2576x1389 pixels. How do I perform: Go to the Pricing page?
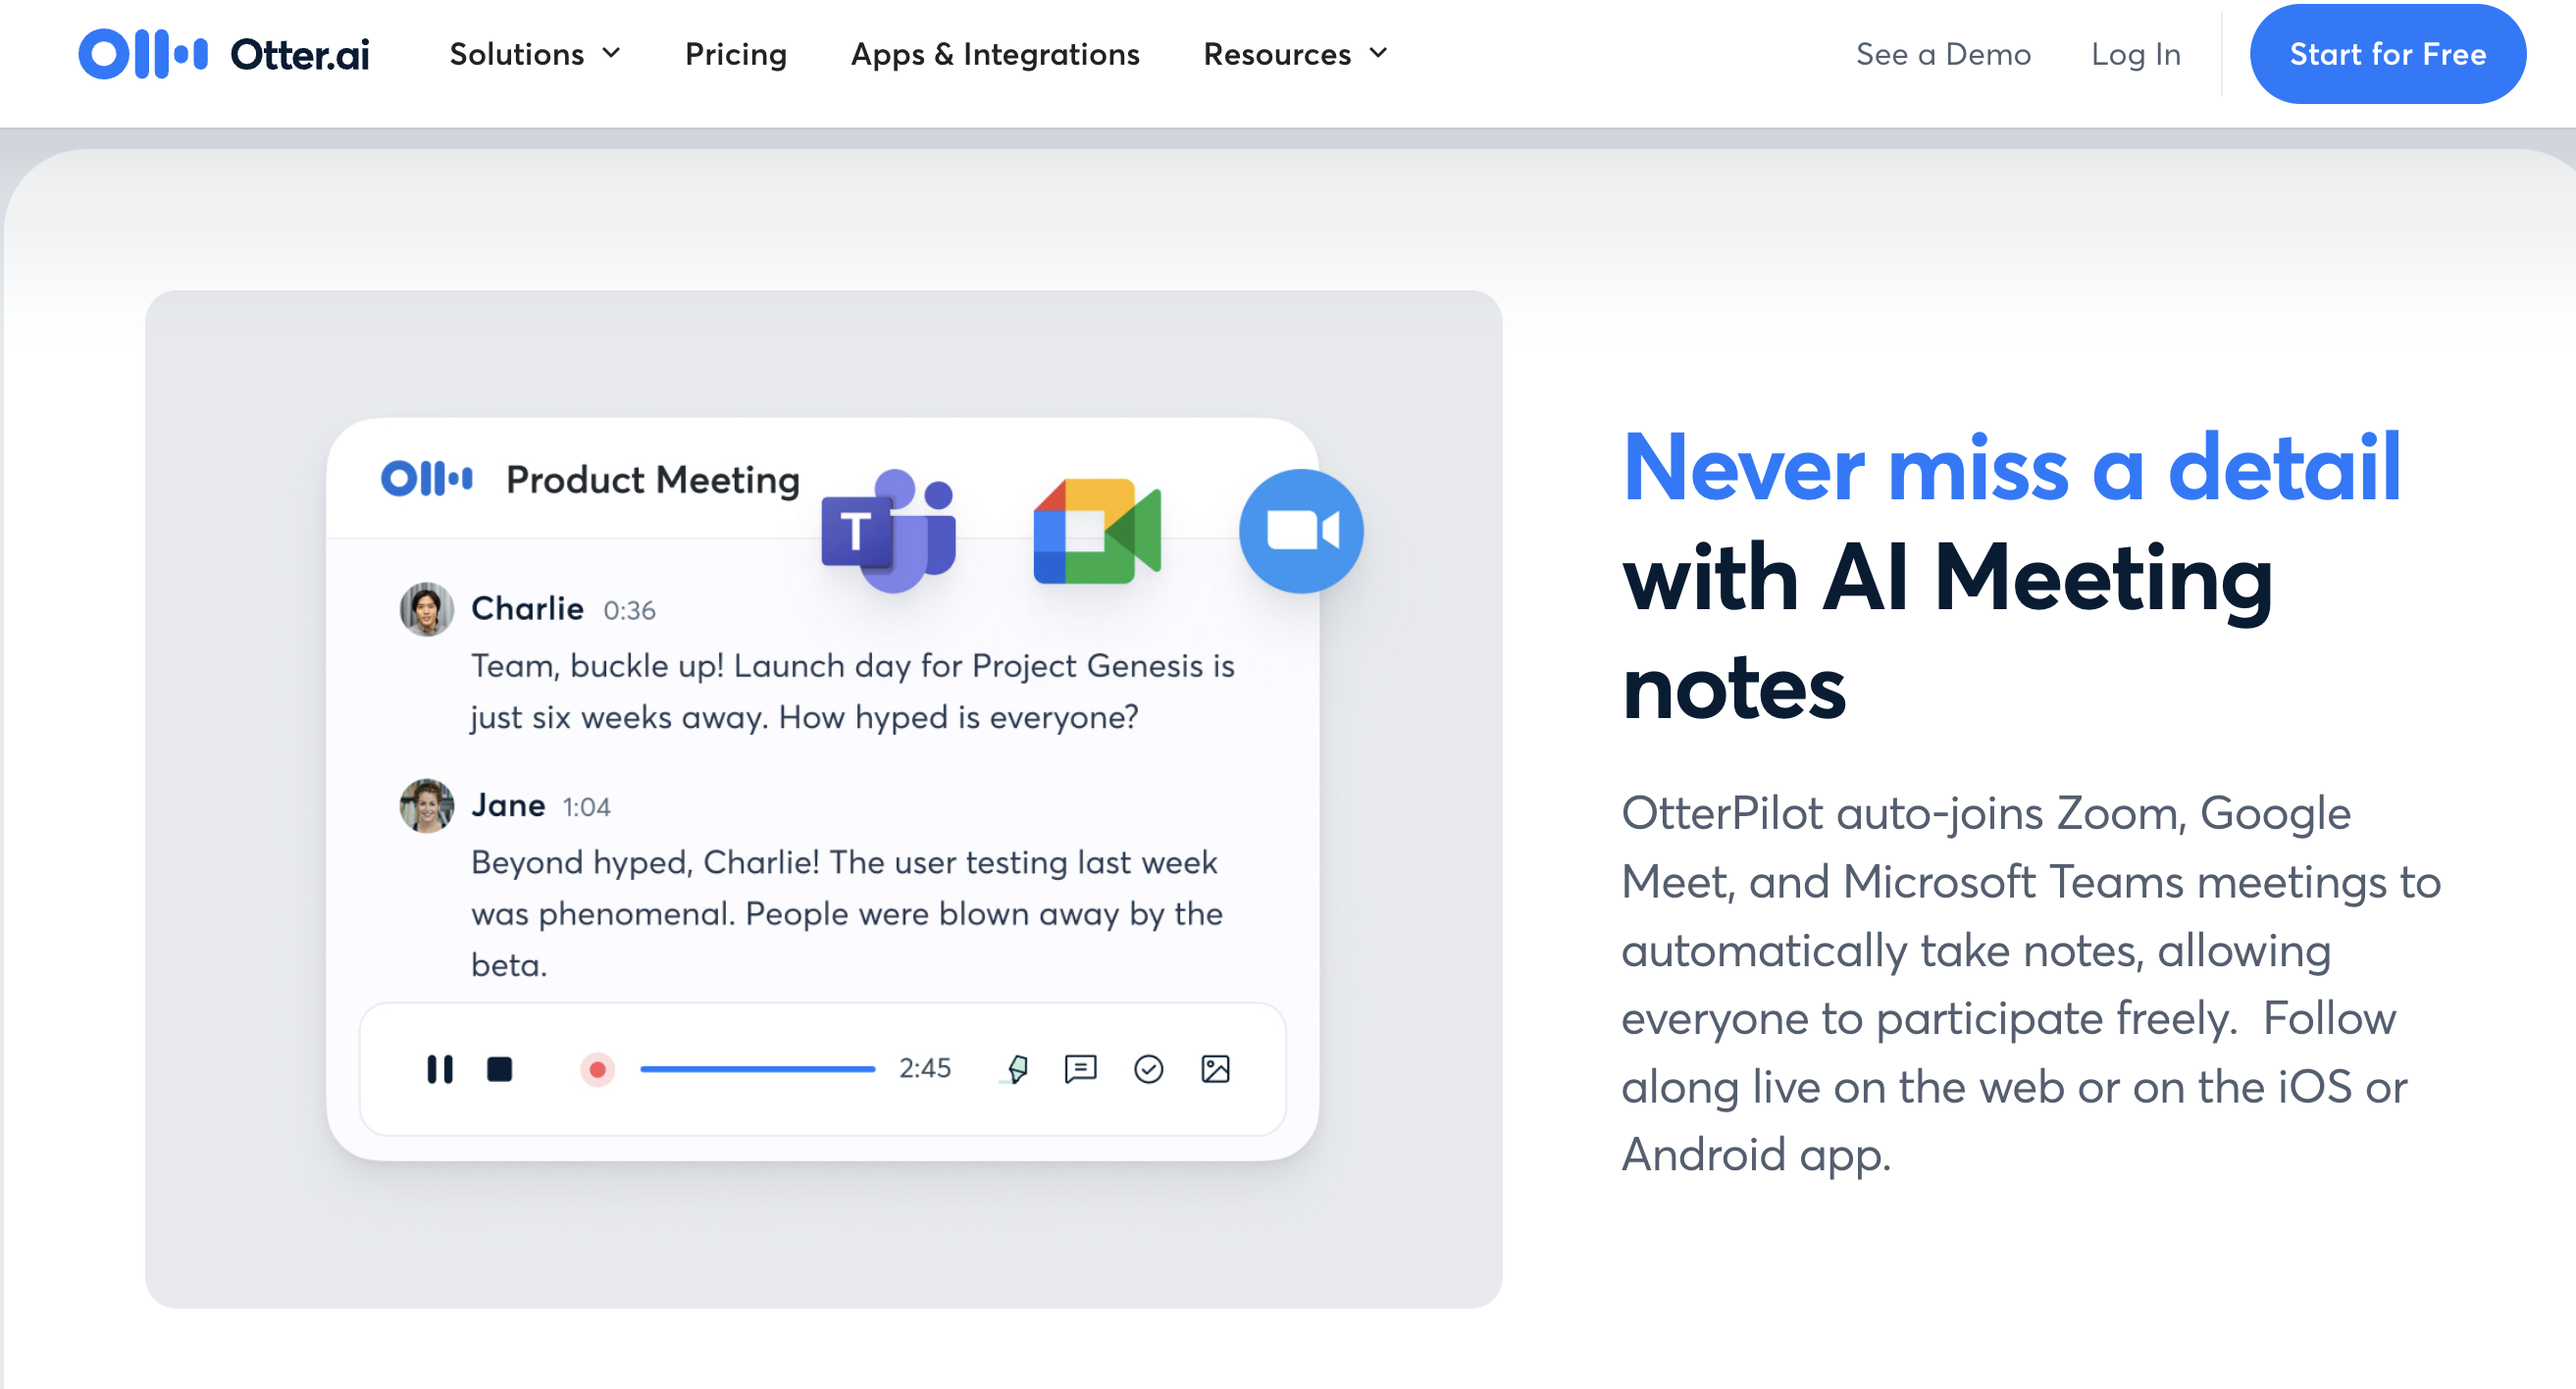coord(735,54)
